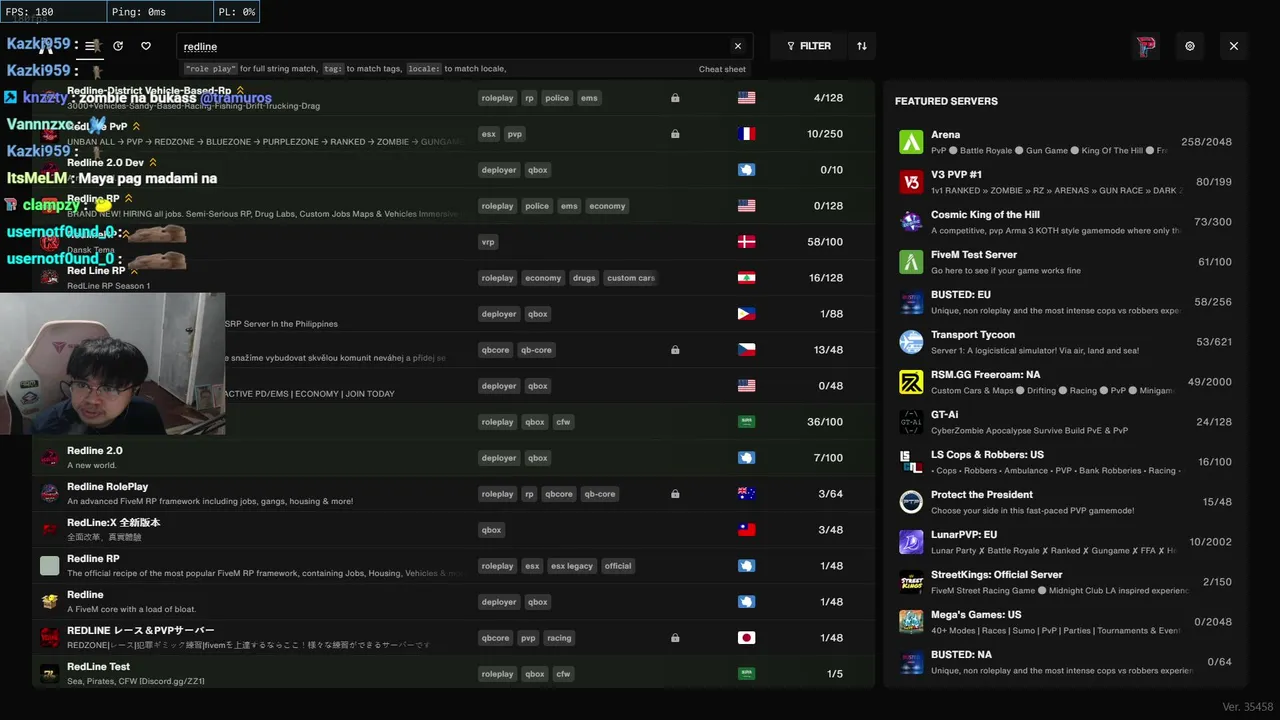This screenshot has height=720, width=1280.
Task: Open the Arena featured server
Action: tap(1067, 142)
